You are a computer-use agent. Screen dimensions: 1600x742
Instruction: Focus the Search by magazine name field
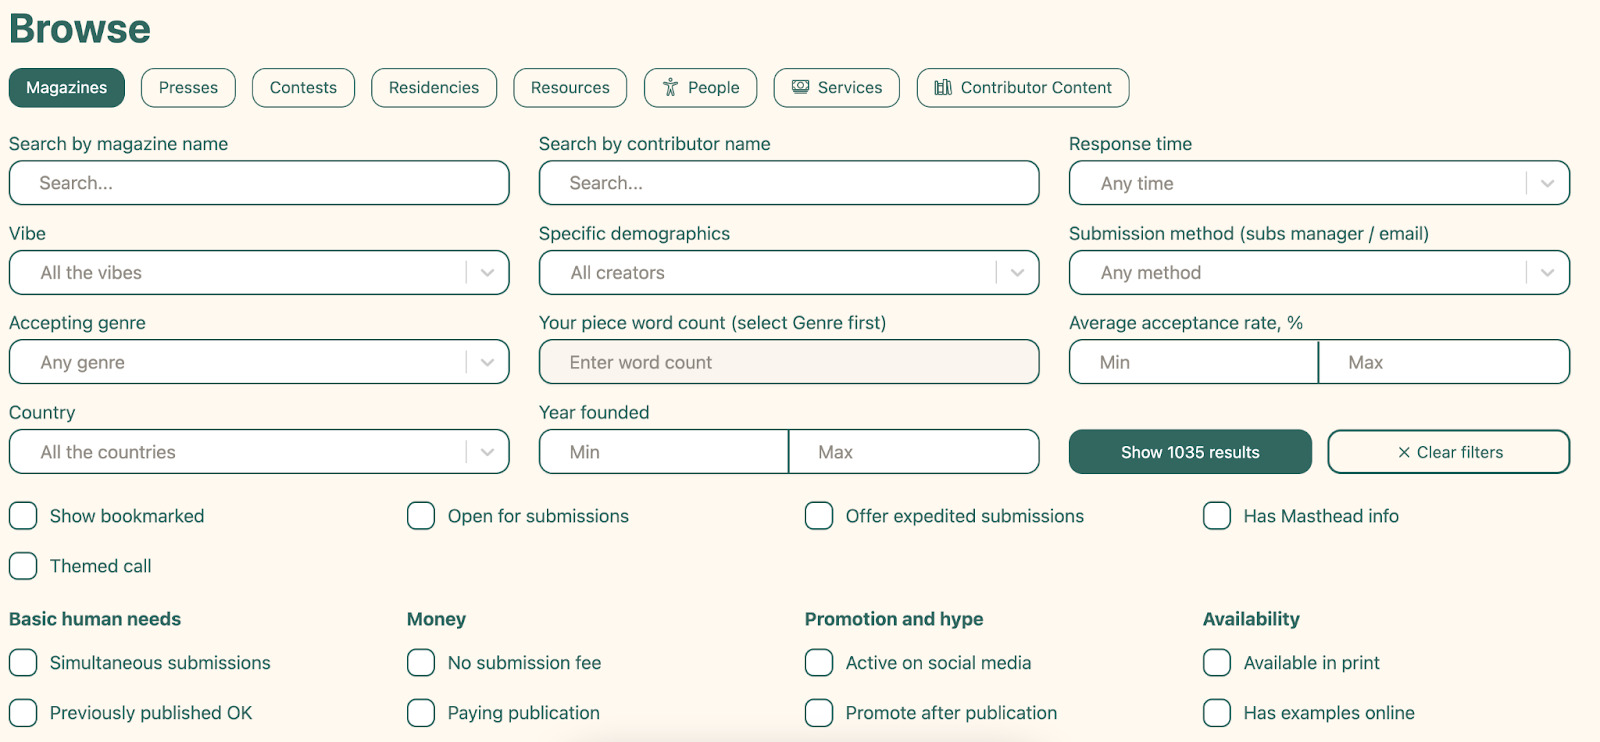tap(259, 184)
